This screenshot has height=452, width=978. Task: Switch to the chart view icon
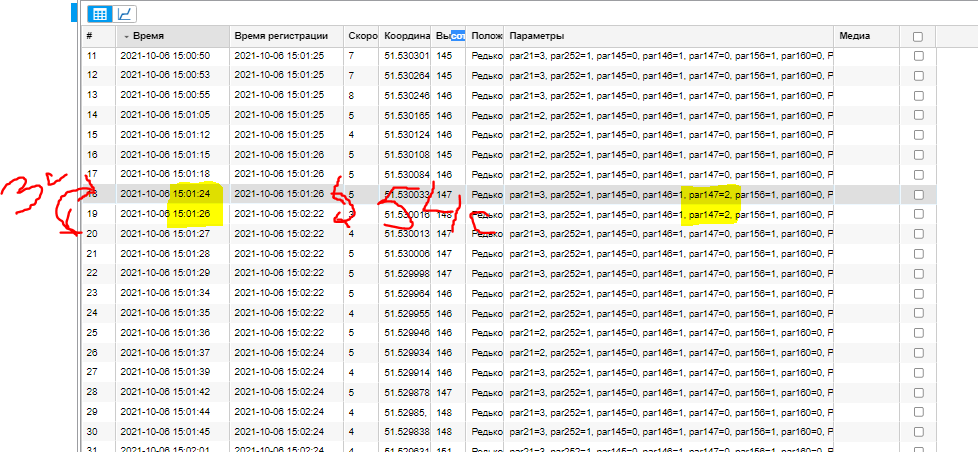(125, 14)
